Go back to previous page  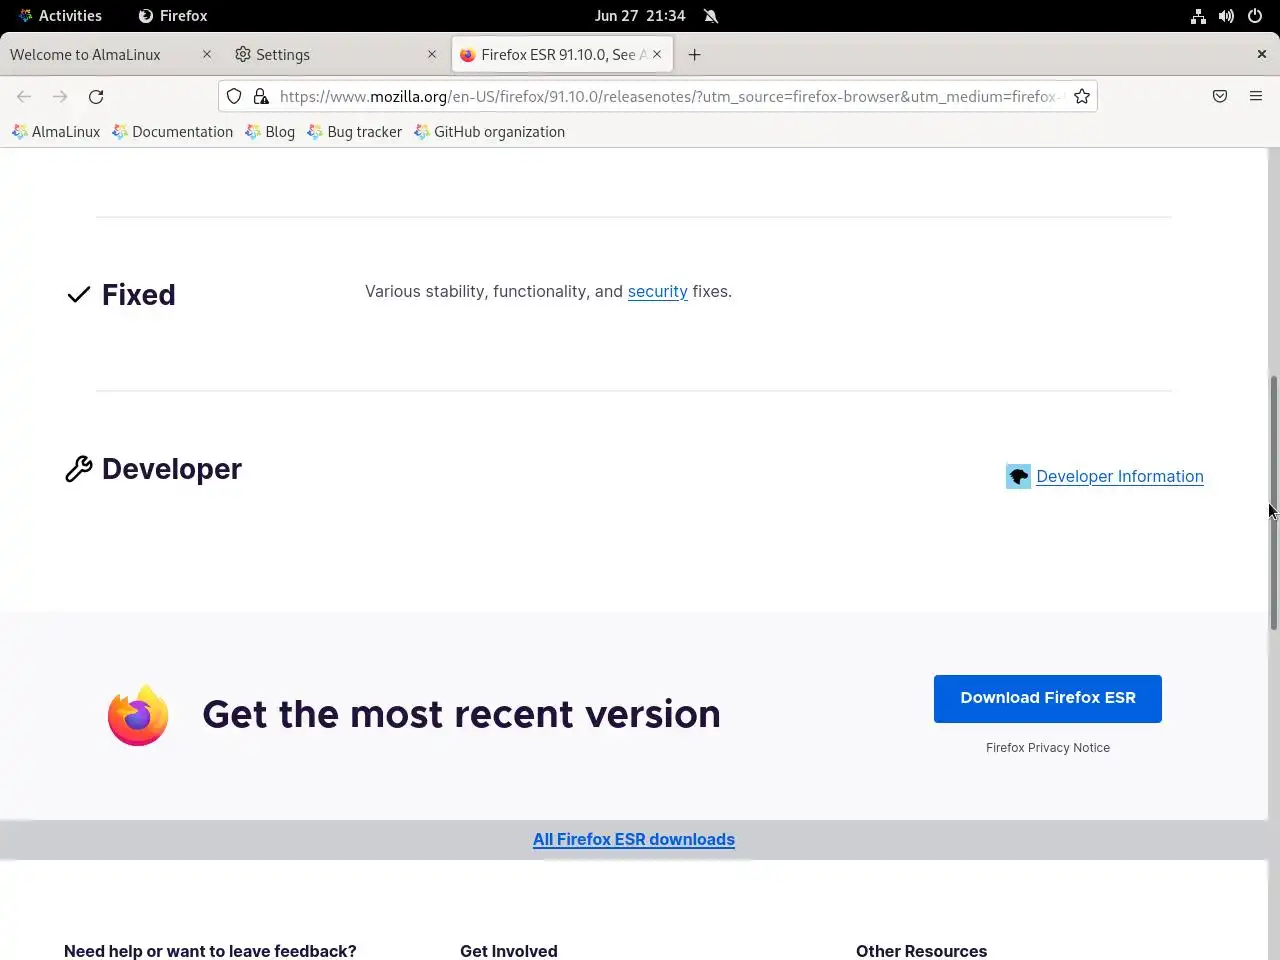24,96
